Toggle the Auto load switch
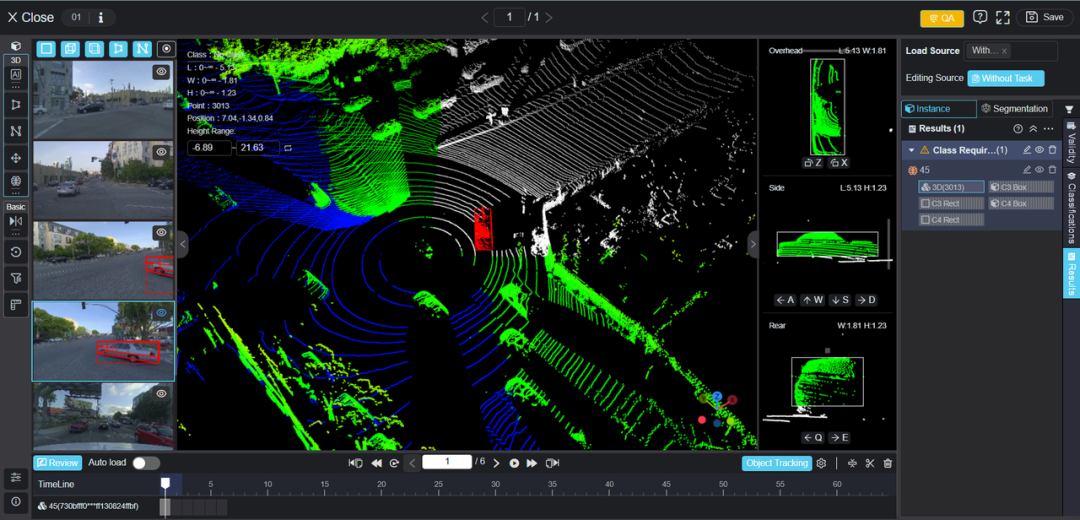Image resolution: width=1080 pixels, height=520 pixels. point(146,463)
